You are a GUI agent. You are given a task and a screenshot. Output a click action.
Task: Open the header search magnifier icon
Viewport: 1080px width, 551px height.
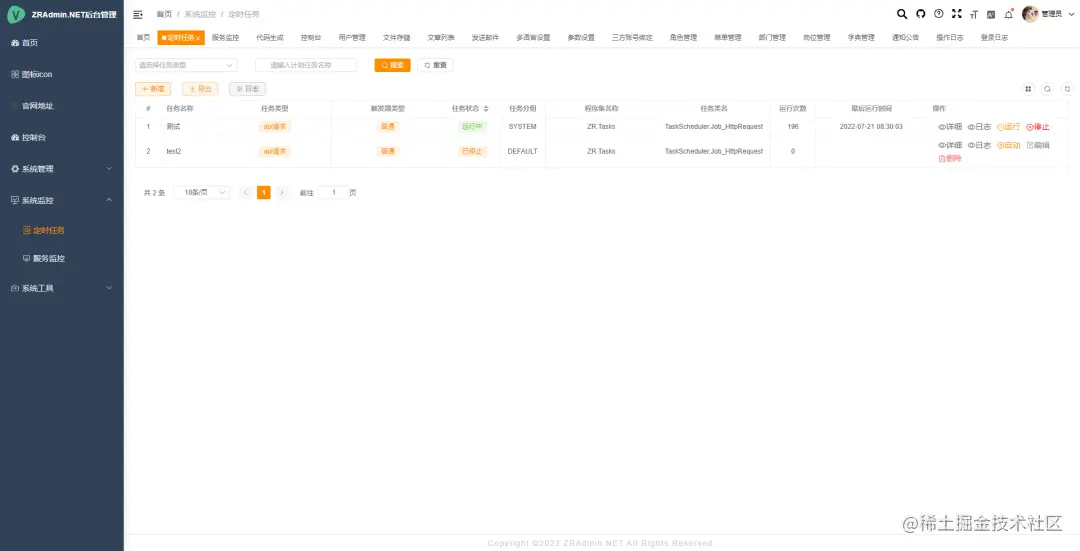[902, 14]
